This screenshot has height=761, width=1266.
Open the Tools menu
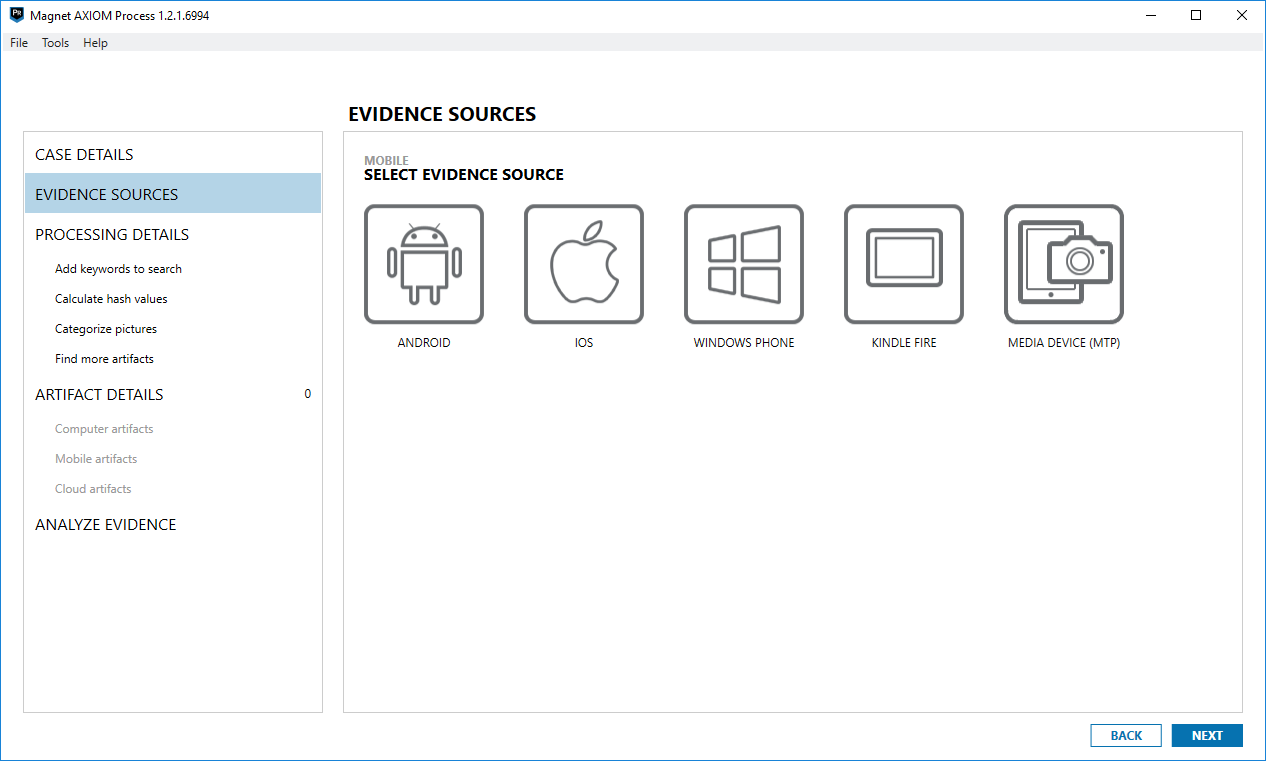point(55,43)
